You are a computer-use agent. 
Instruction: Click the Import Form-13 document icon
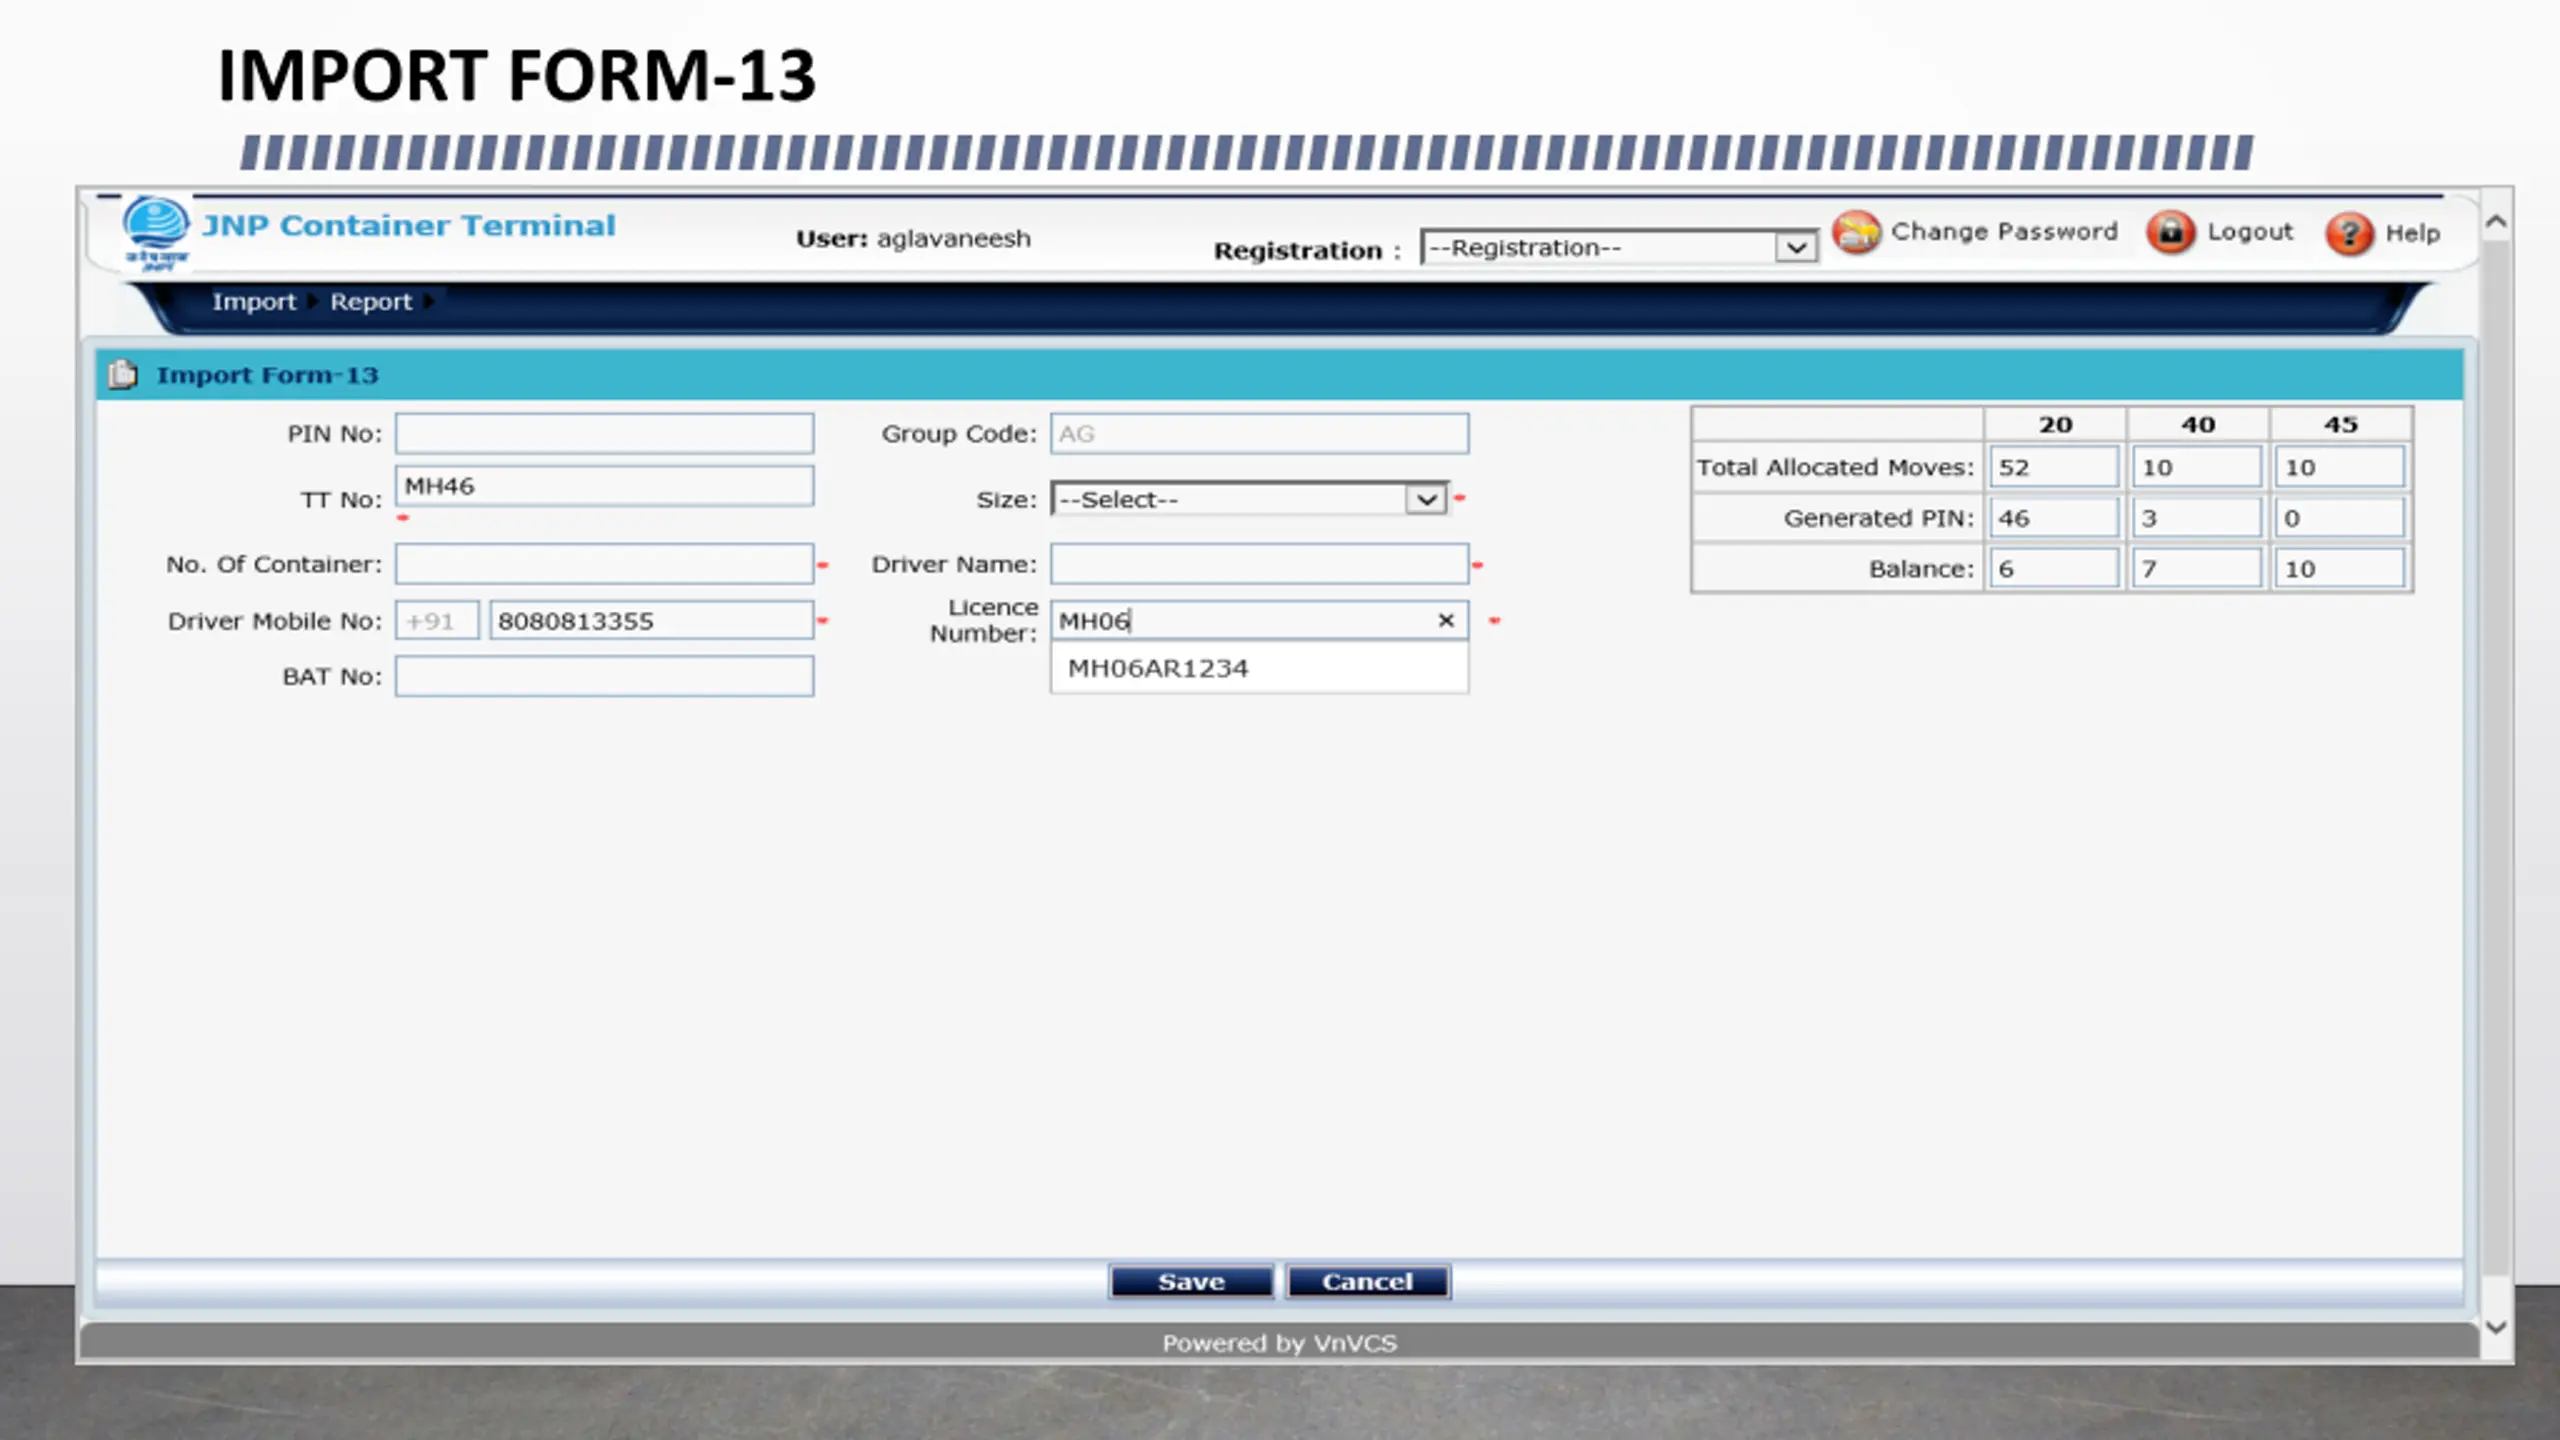pos(123,375)
